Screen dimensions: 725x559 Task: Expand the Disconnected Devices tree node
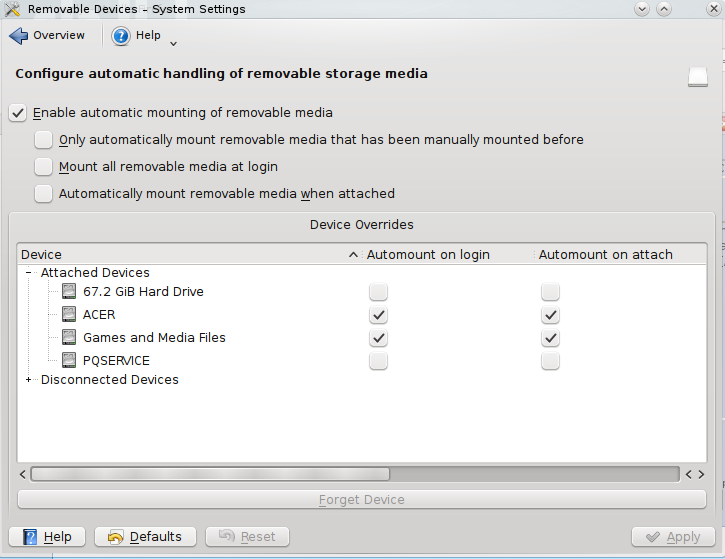29,380
